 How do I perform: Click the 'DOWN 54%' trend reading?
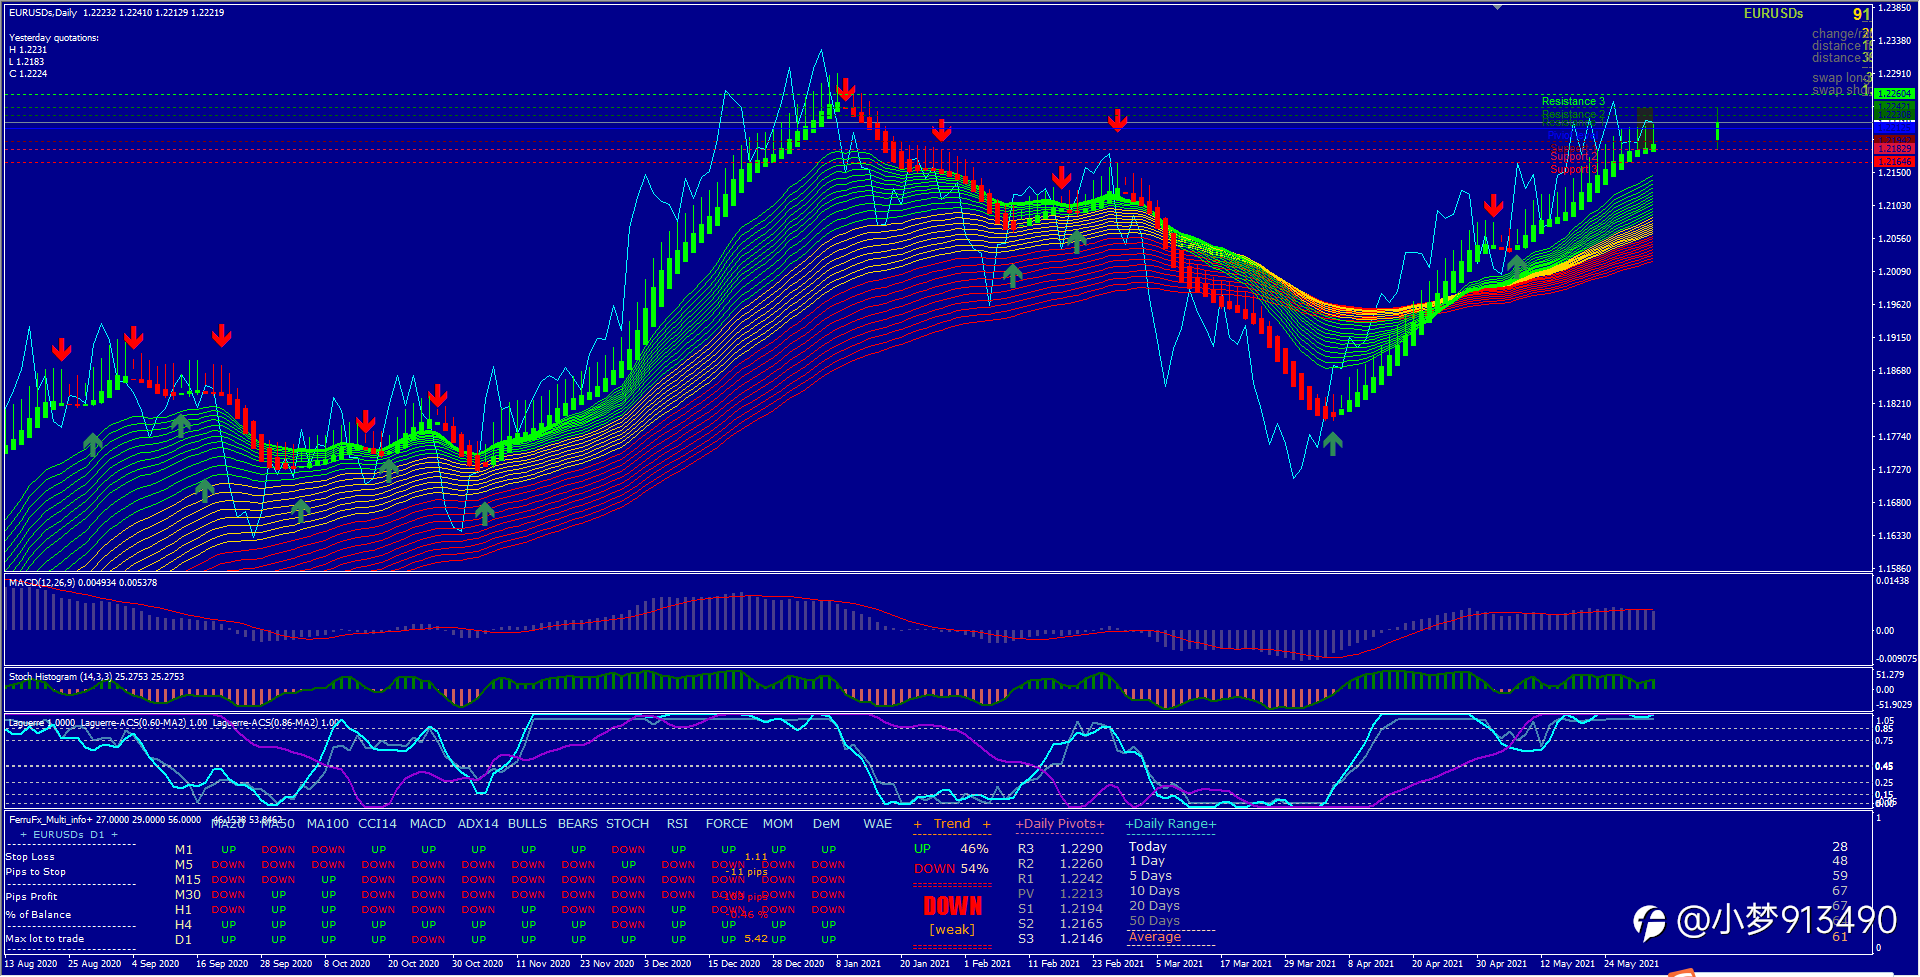coord(951,869)
